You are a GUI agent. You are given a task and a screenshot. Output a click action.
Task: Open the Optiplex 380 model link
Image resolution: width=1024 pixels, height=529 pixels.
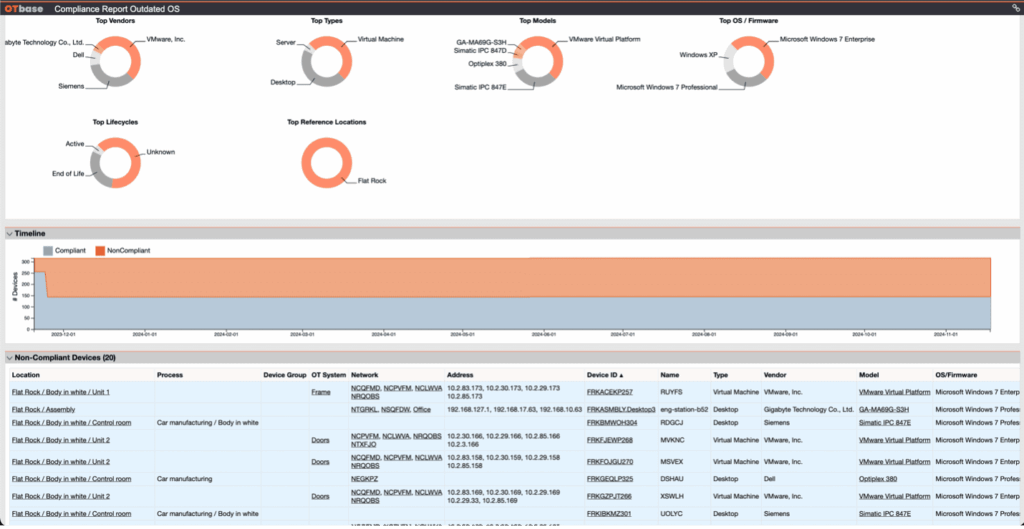[x=879, y=479]
